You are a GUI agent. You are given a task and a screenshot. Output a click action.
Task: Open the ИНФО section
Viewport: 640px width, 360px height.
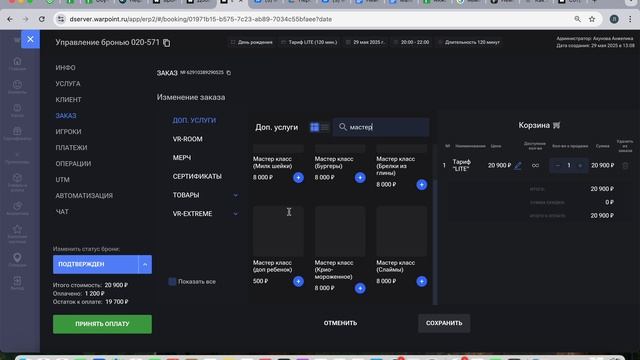pos(65,68)
